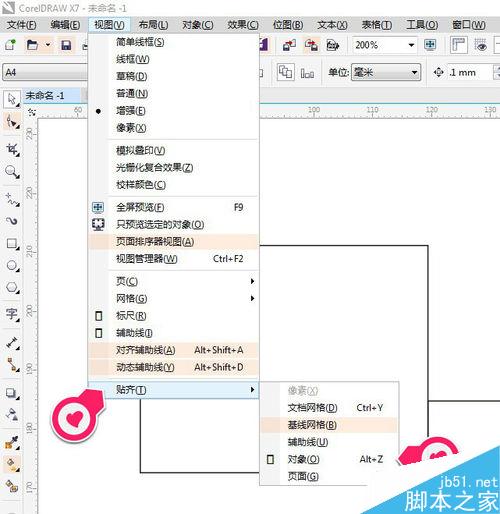Toggle Guidelines option 辅助线(I)
This screenshot has width=500, height=514.
[x=173, y=333]
